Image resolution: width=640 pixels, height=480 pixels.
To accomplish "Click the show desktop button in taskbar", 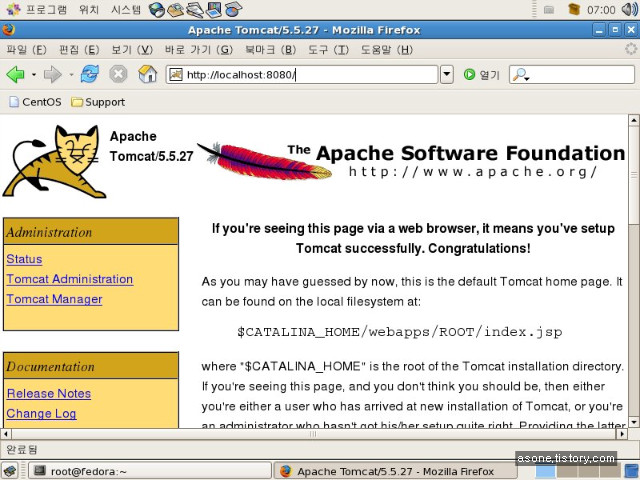I will (x=10, y=471).
